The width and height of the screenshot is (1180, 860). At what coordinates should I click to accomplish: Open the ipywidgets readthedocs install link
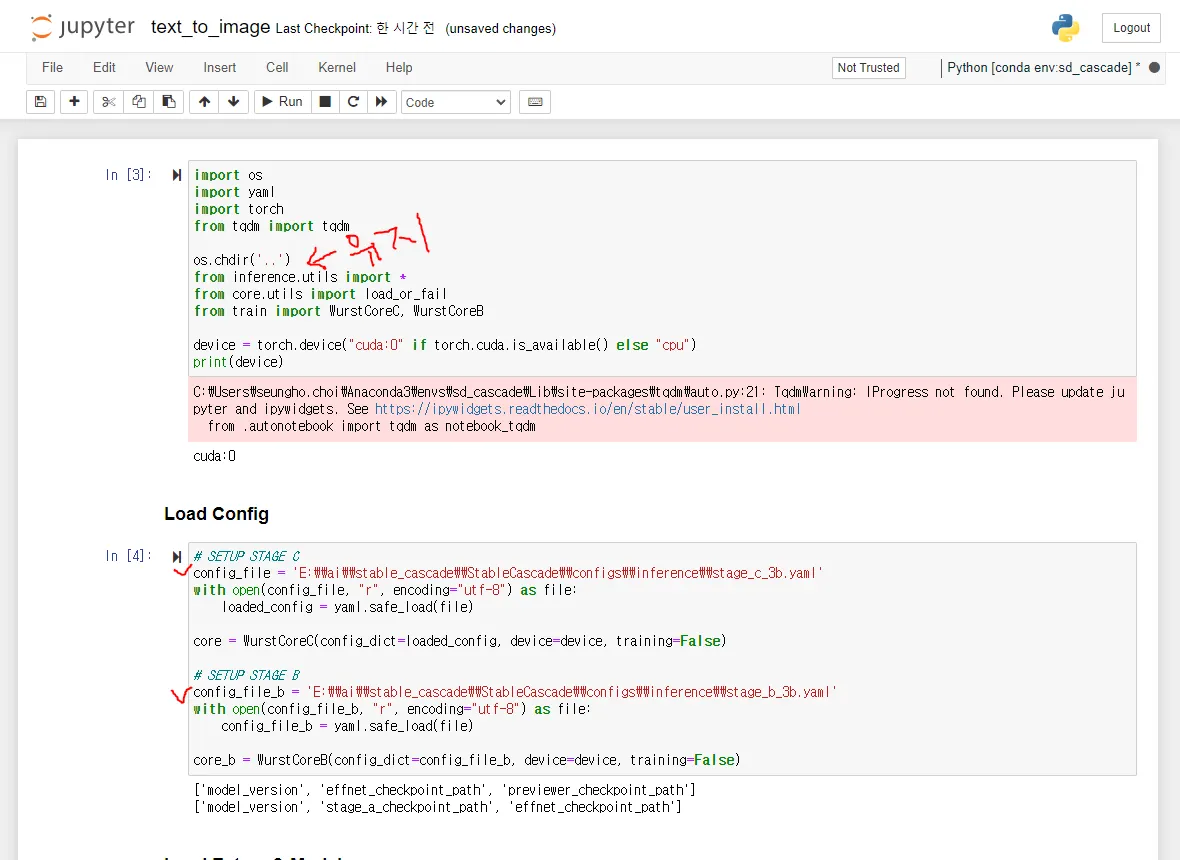[x=587, y=409]
